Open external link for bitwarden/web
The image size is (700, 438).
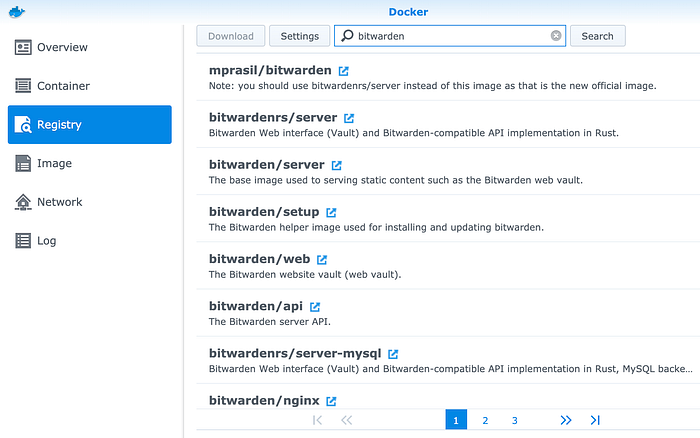click(321, 260)
